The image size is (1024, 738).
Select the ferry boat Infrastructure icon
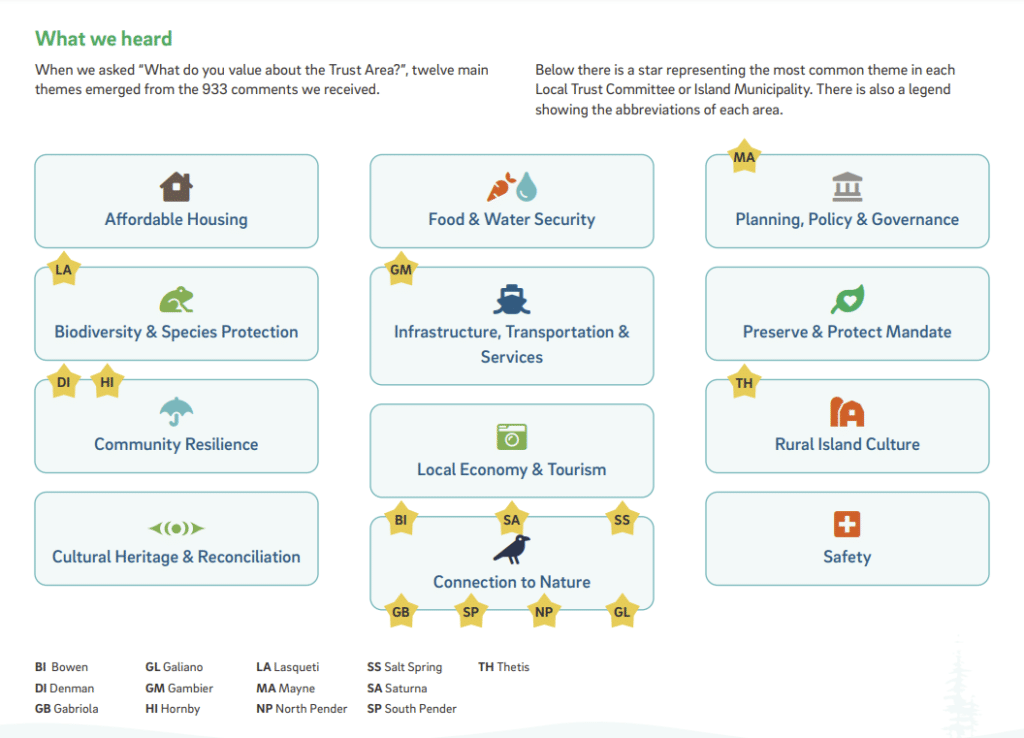(x=512, y=299)
